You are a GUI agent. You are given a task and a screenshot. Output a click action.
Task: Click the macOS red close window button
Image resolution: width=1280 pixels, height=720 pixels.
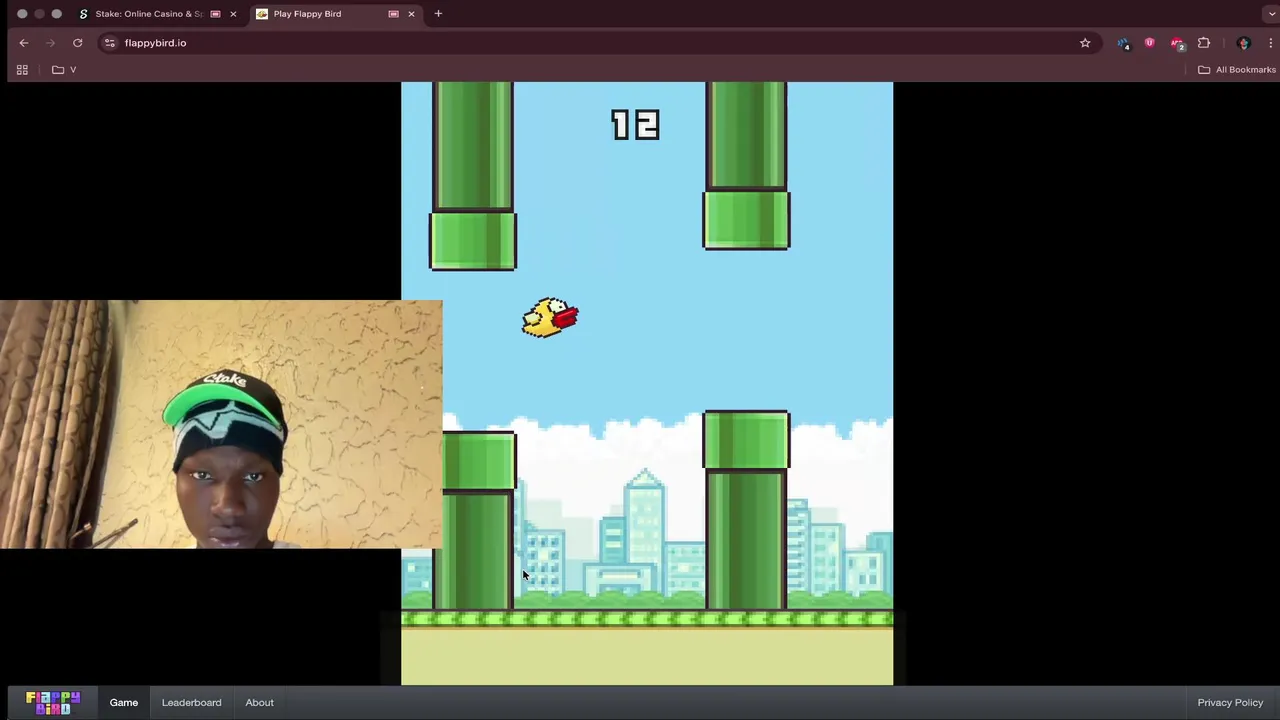(x=22, y=14)
